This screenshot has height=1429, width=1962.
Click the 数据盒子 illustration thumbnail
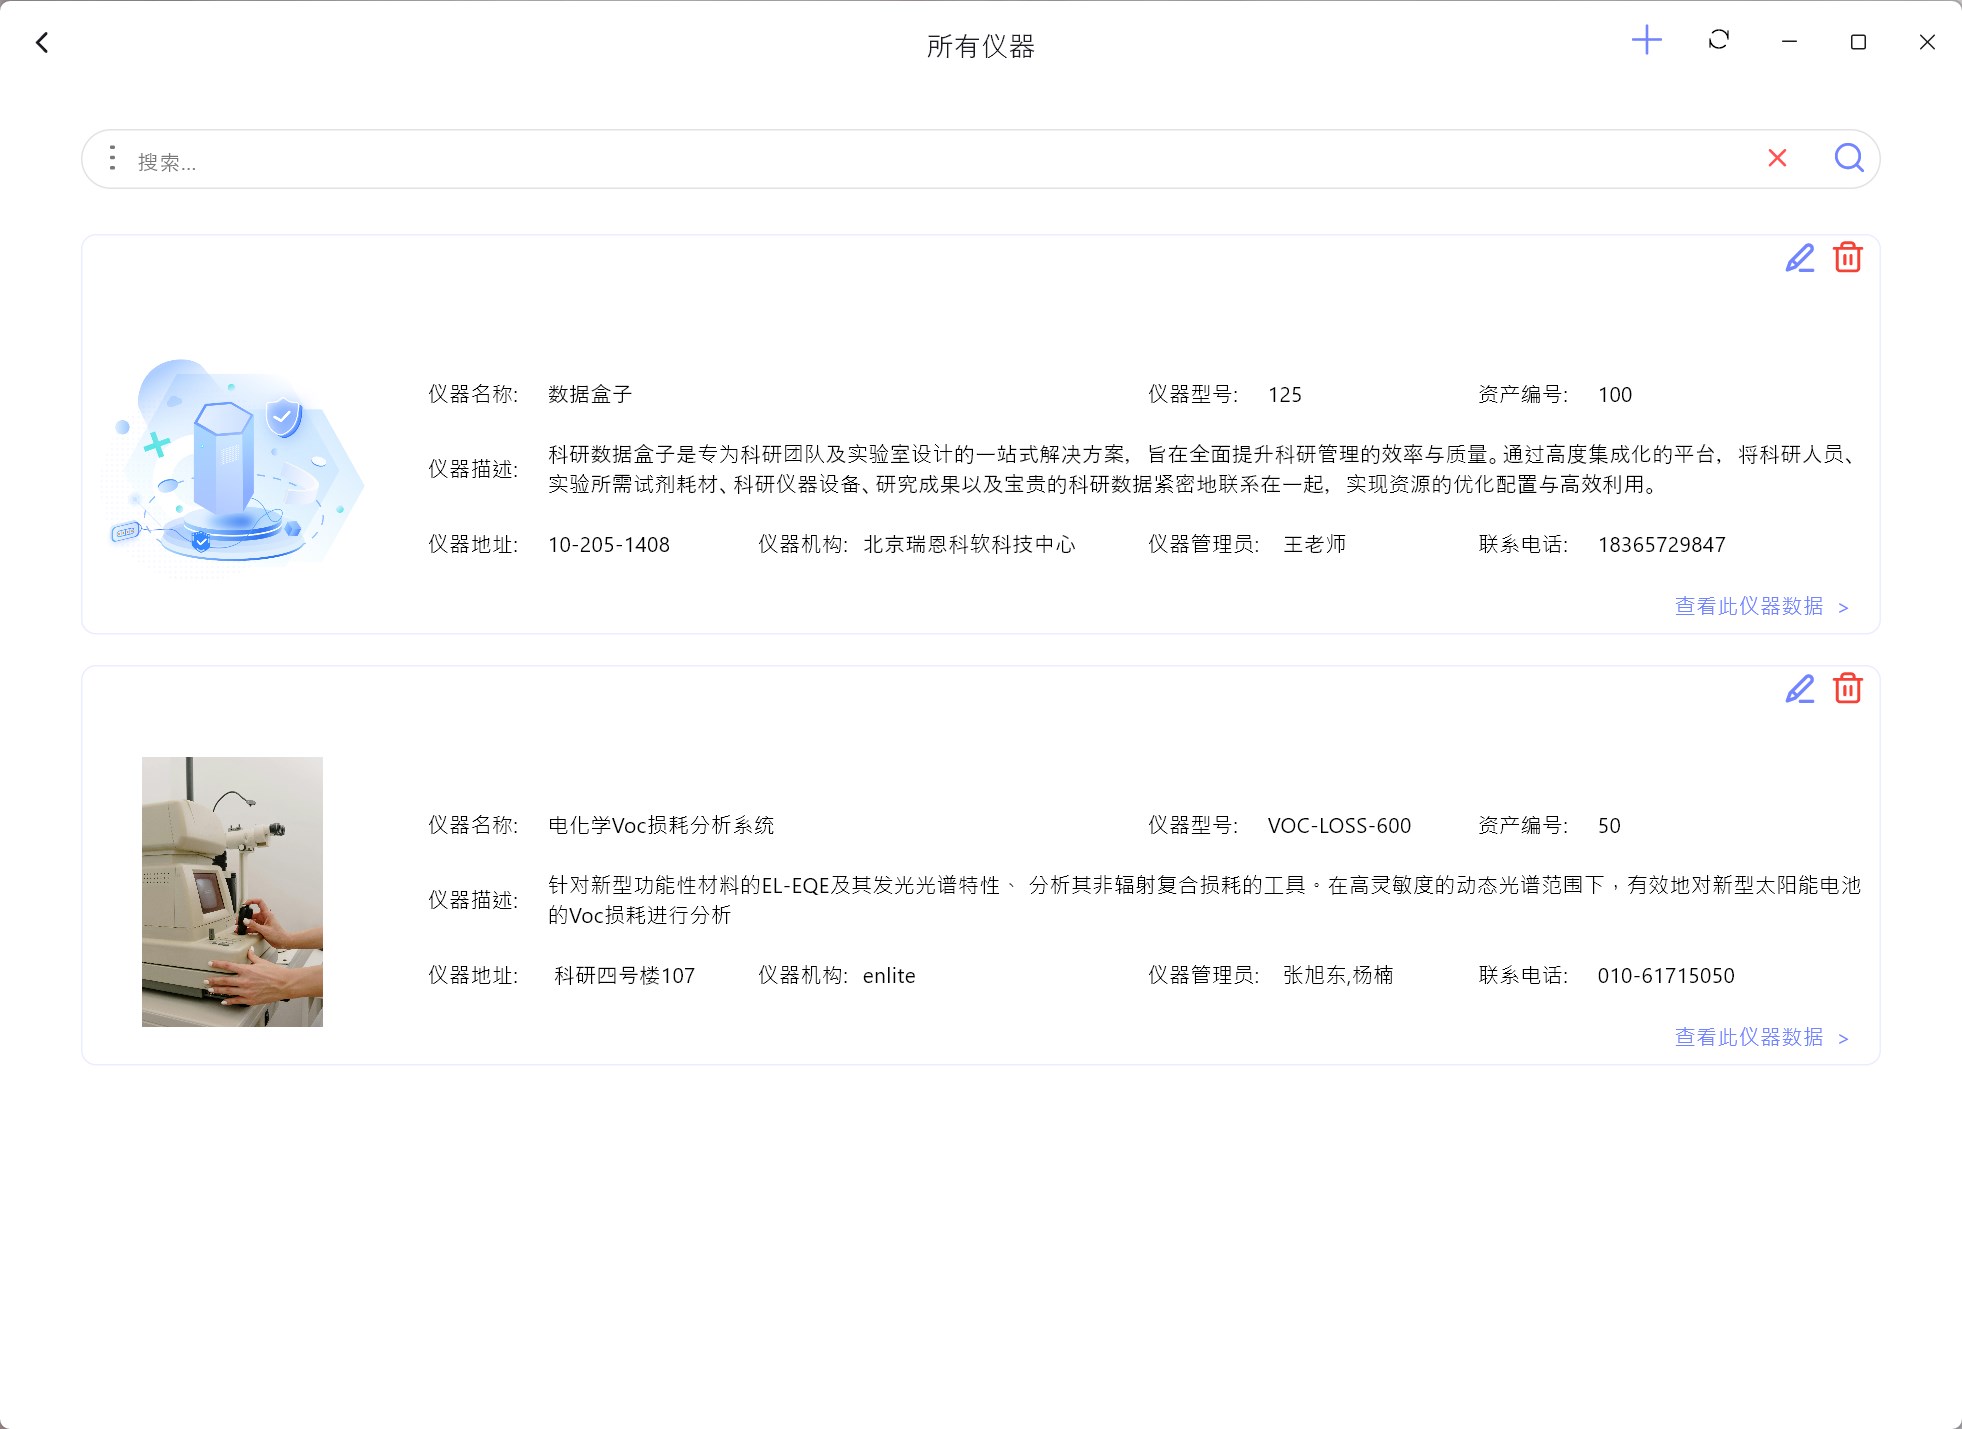(233, 465)
